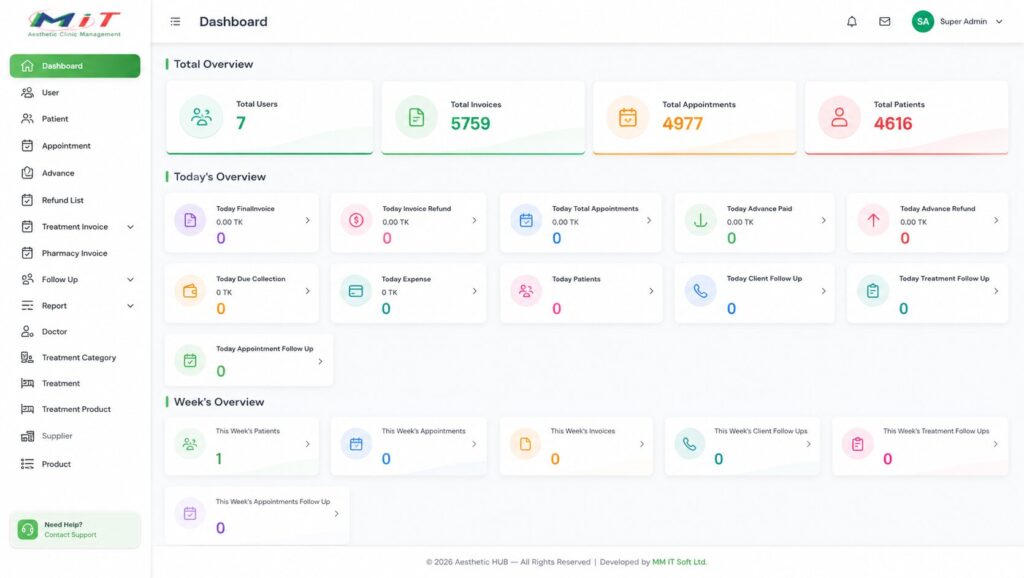The height and width of the screenshot is (578, 1024).
Task: Click the Total Users people icon
Action: (201, 117)
